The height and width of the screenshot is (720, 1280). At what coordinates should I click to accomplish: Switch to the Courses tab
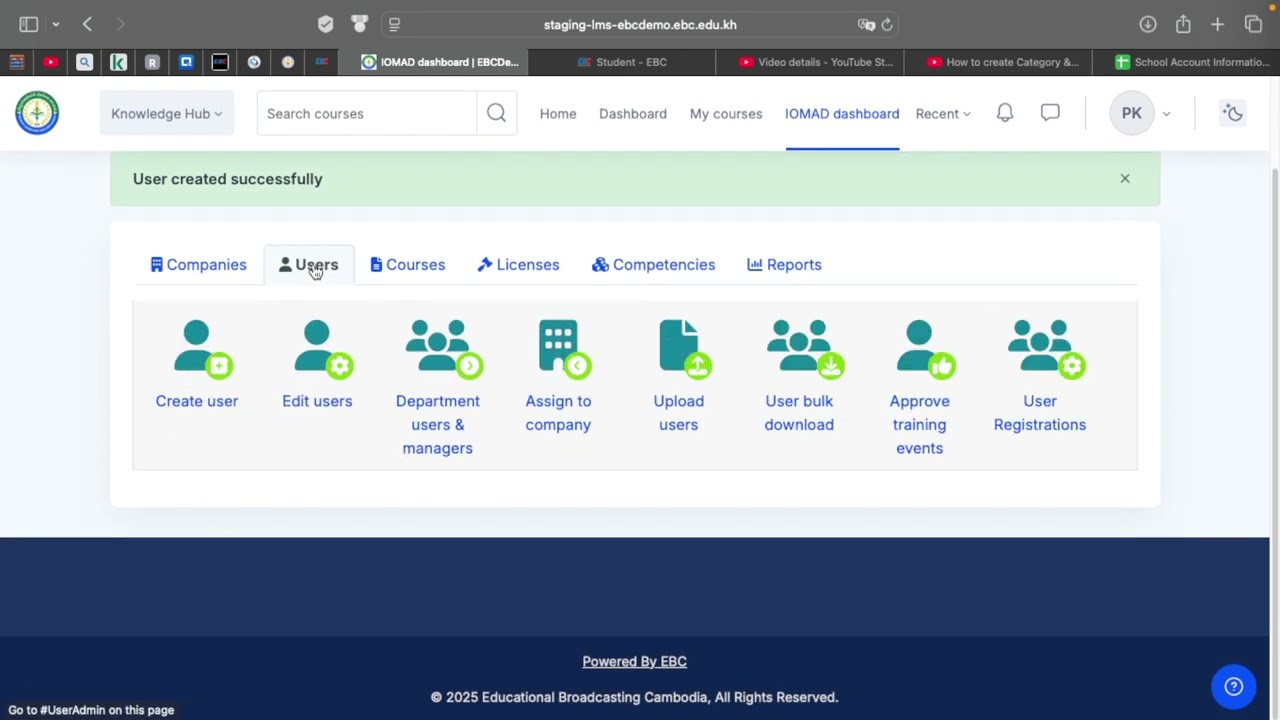pyautogui.click(x=407, y=264)
